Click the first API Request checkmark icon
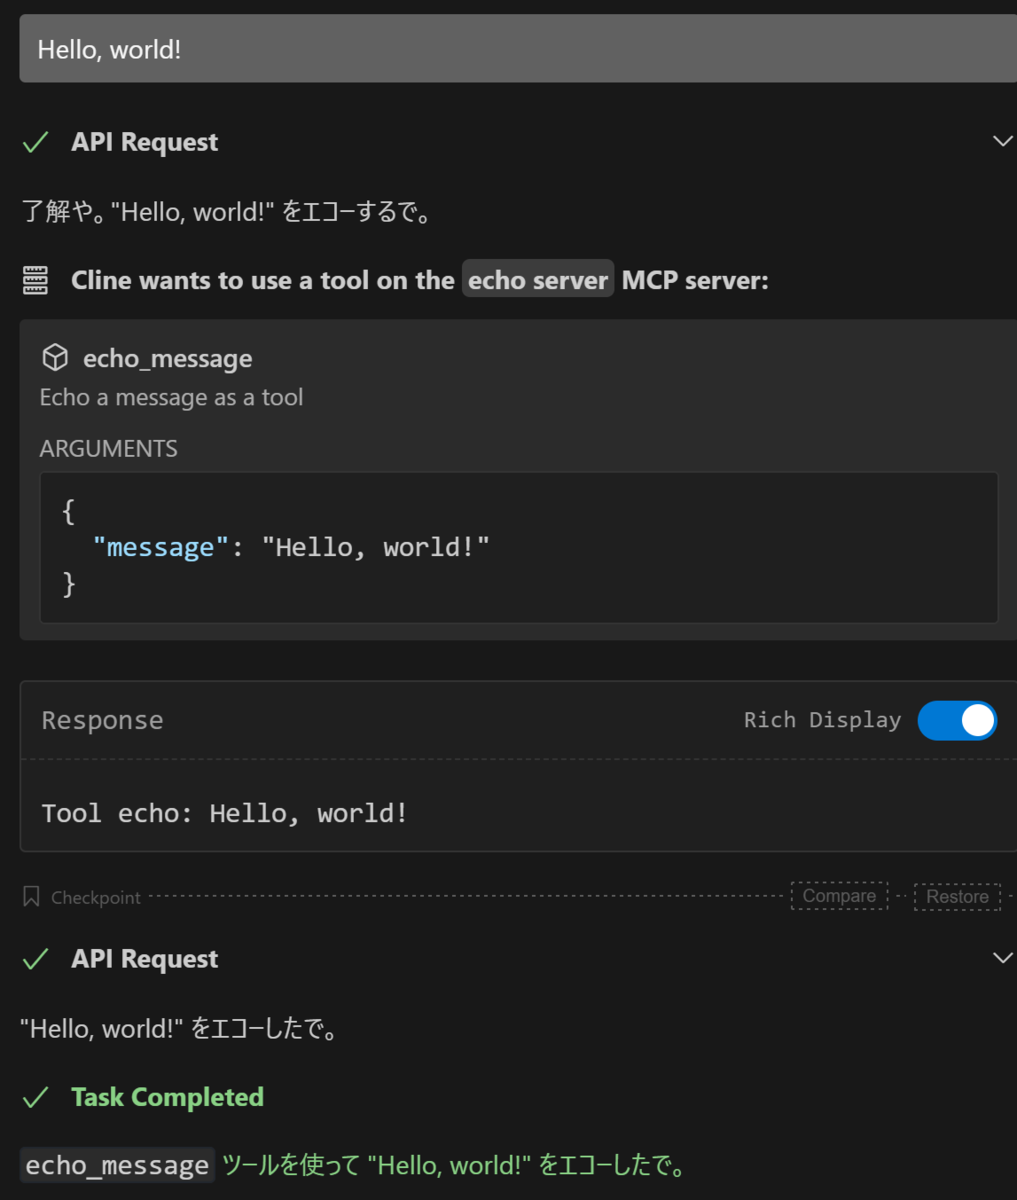Screen dimensions: 1017x1200 point(35,143)
